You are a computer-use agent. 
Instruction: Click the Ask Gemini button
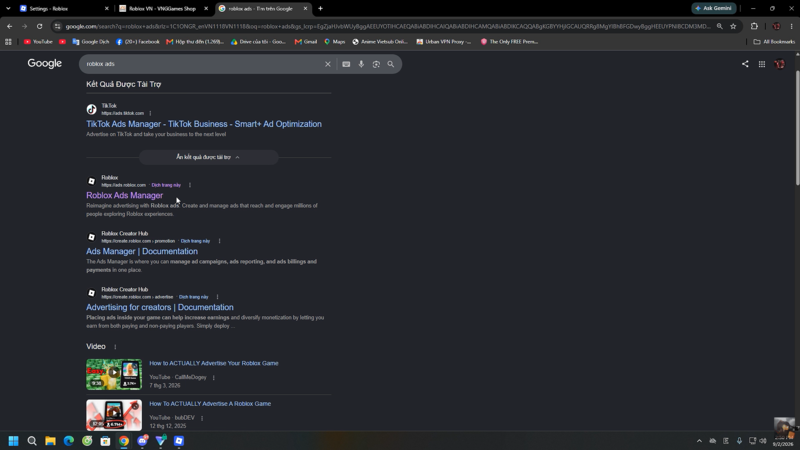click(714, 8)
